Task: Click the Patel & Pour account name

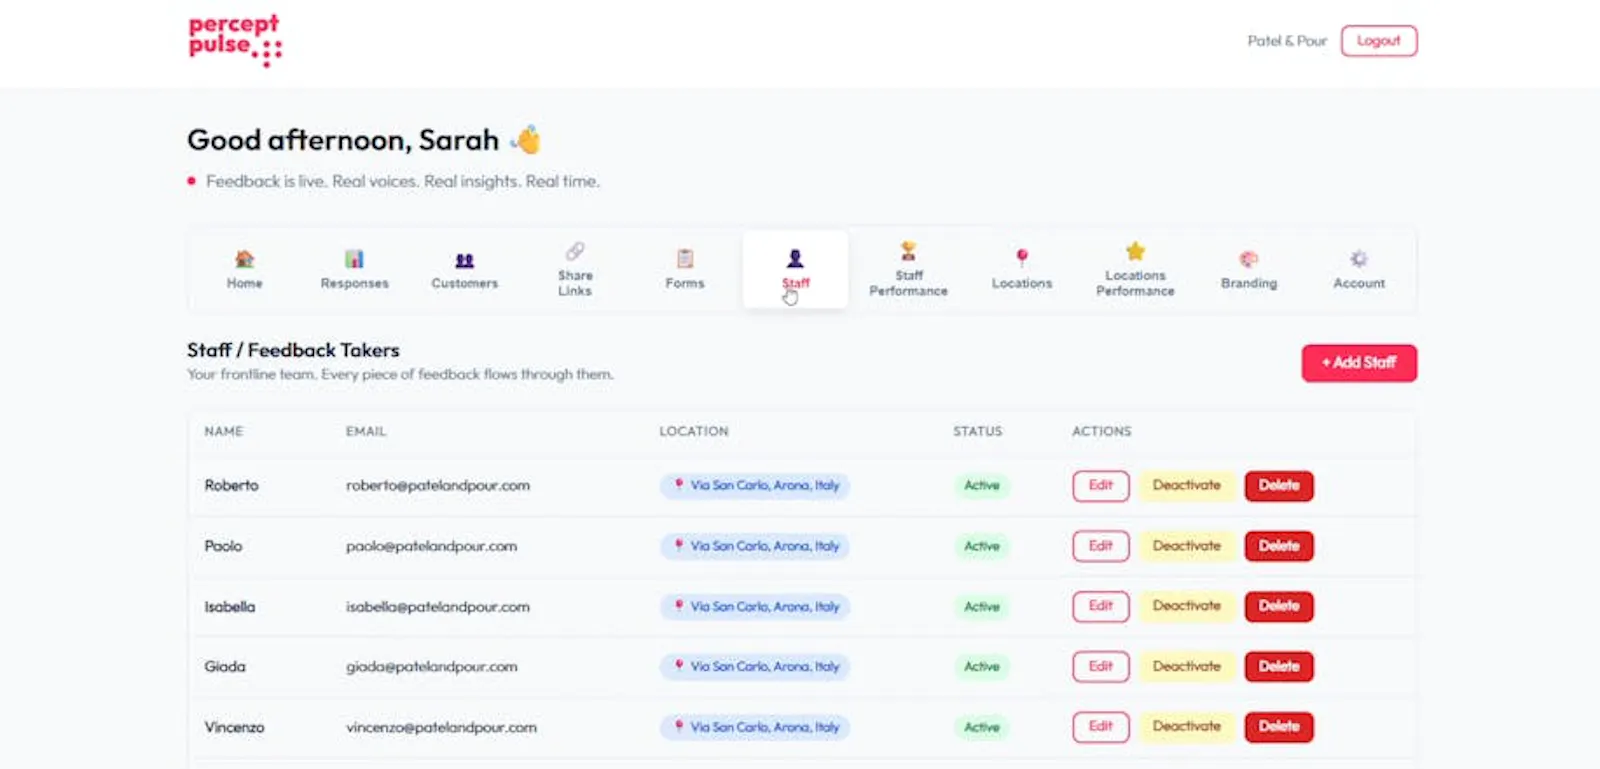Action: point(1287,41)
